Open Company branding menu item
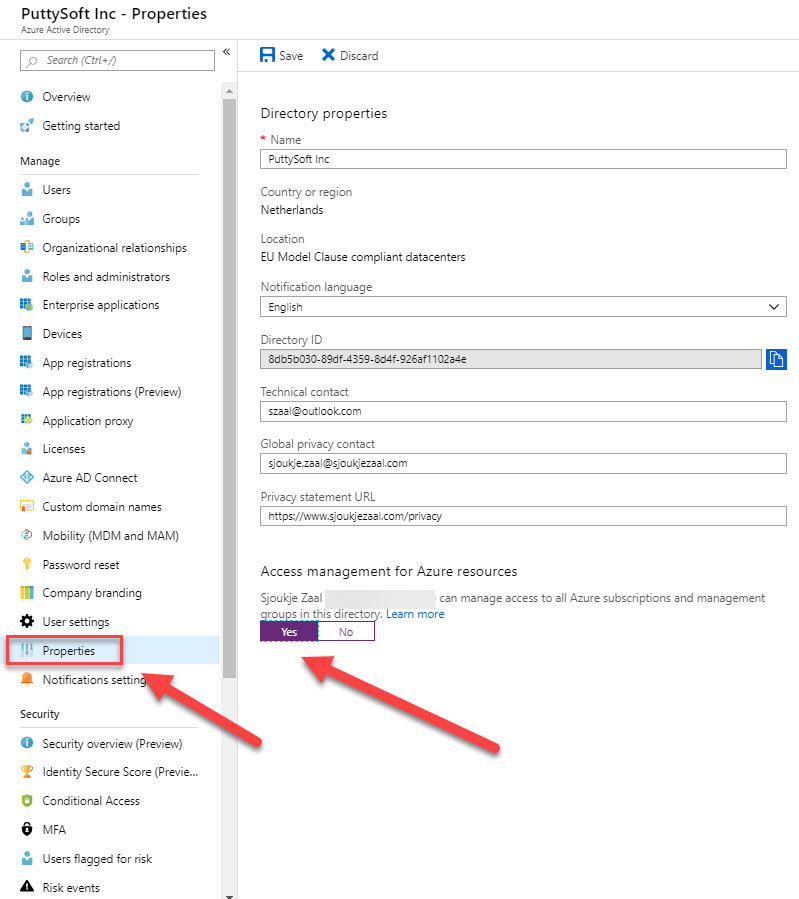799x899 pixels. (92, 593)
